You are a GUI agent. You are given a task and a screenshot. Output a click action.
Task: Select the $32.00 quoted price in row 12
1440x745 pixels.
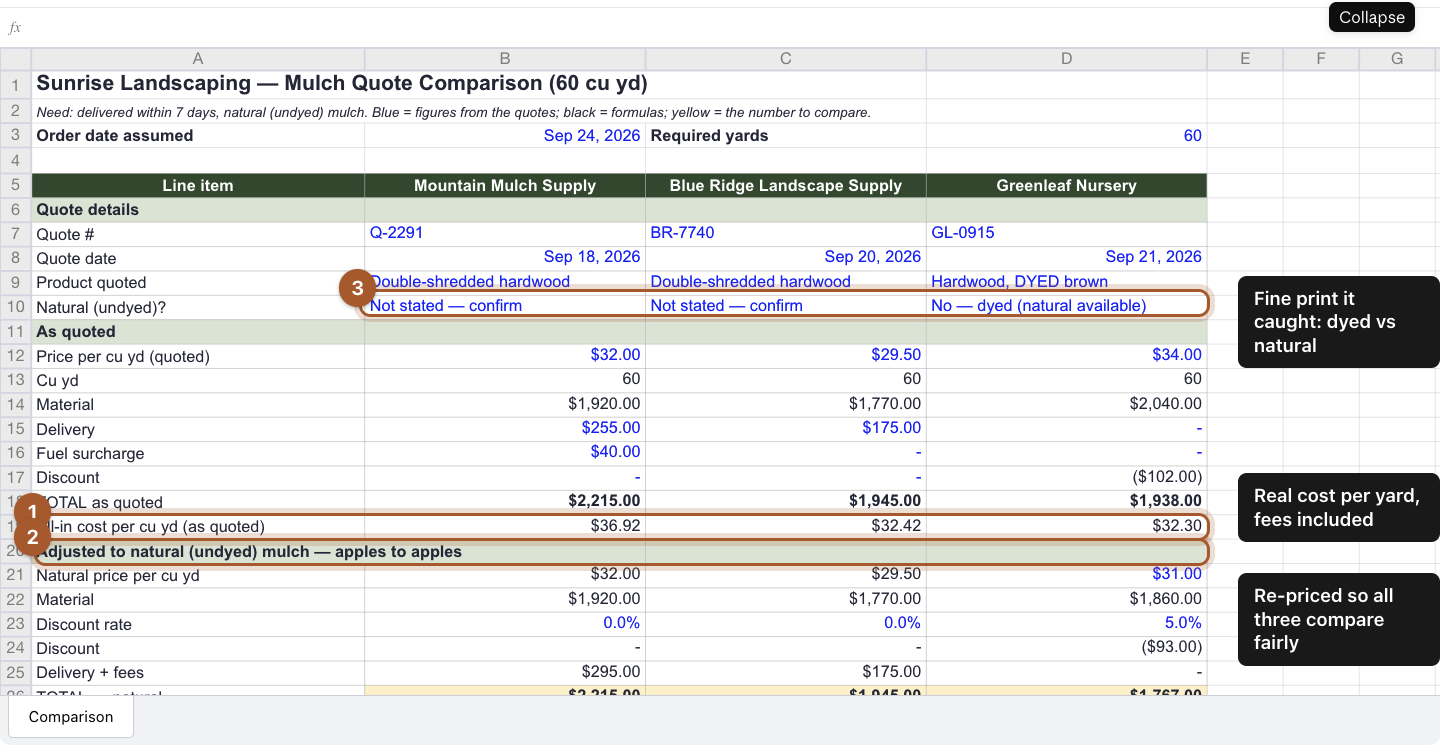pos(505,355)
